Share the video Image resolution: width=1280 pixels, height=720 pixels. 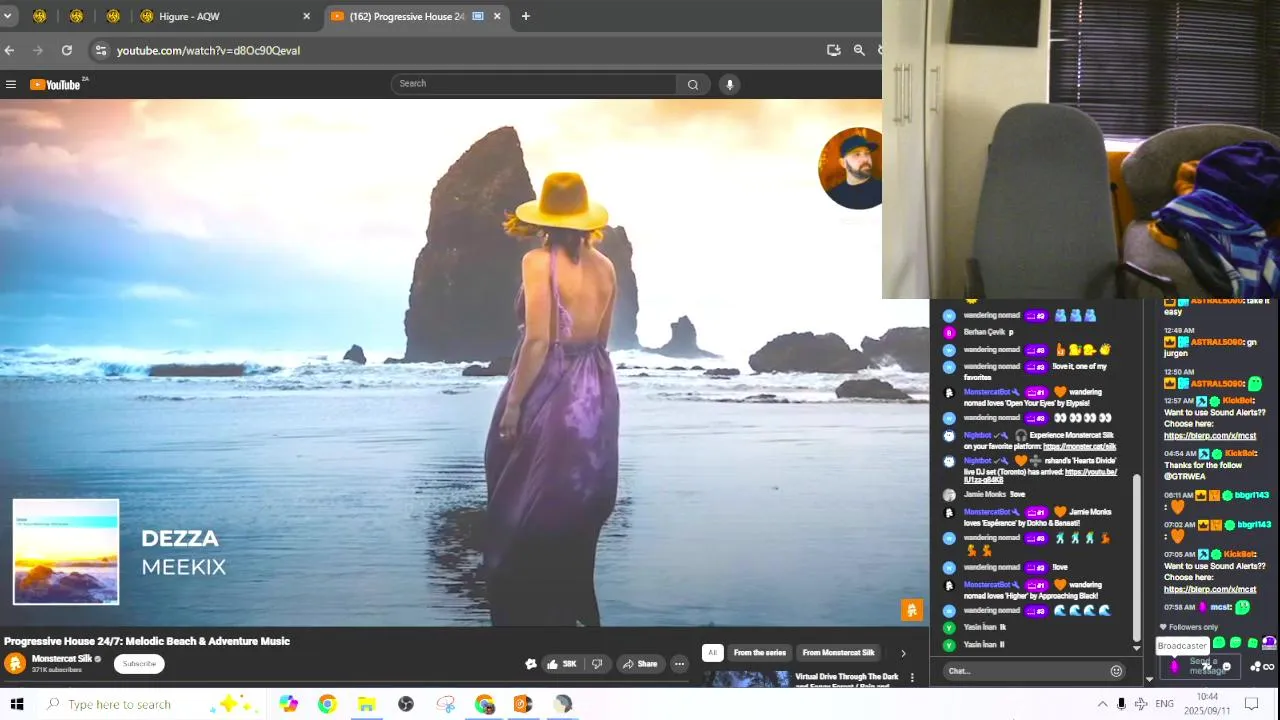(639, 664)
